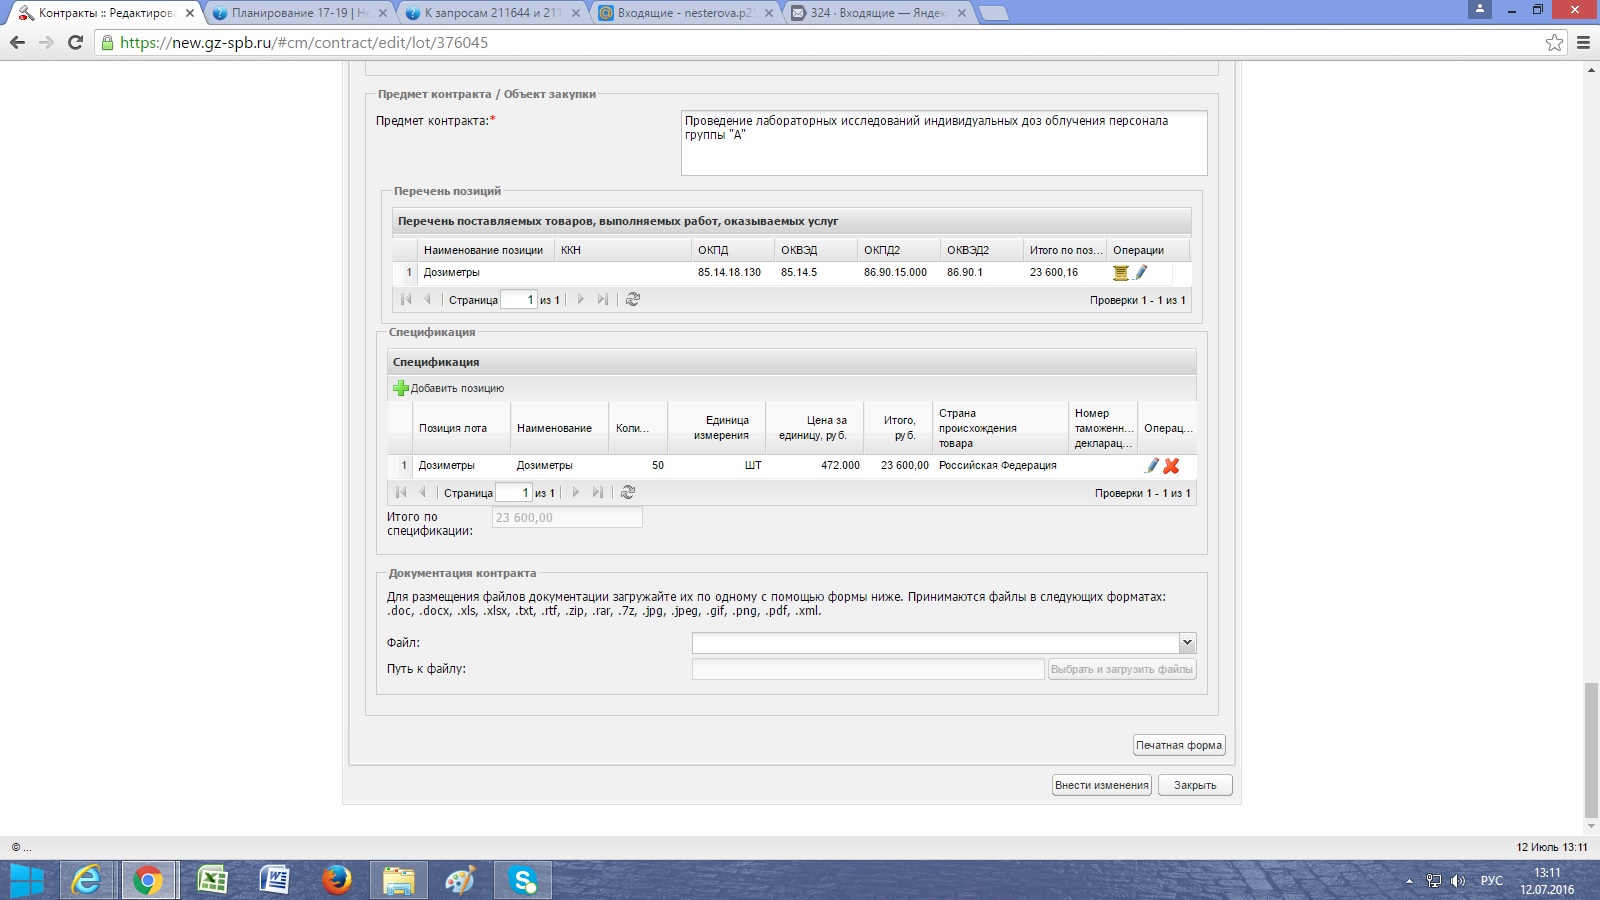Open the volume control in the system tray
Image resolution: width=1600 pixels, height=900 pixels.
(1458, 881)
